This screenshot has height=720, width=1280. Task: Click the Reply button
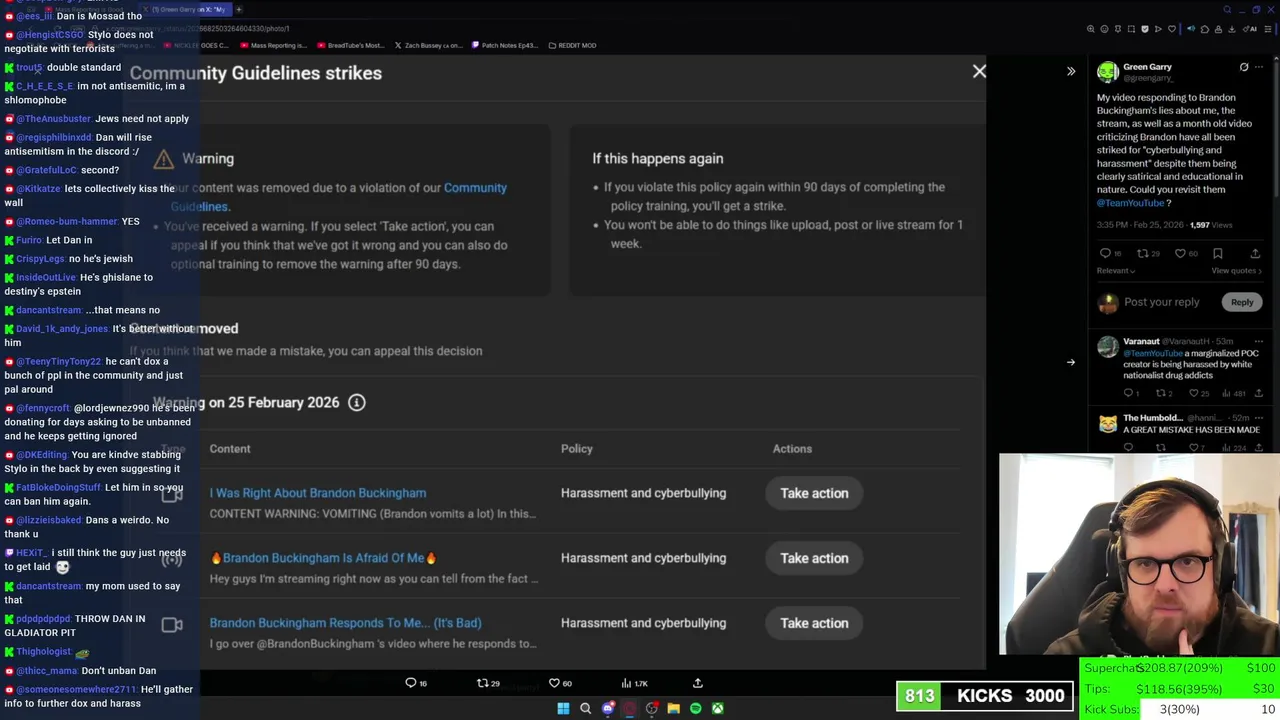tap(1242, 302)
